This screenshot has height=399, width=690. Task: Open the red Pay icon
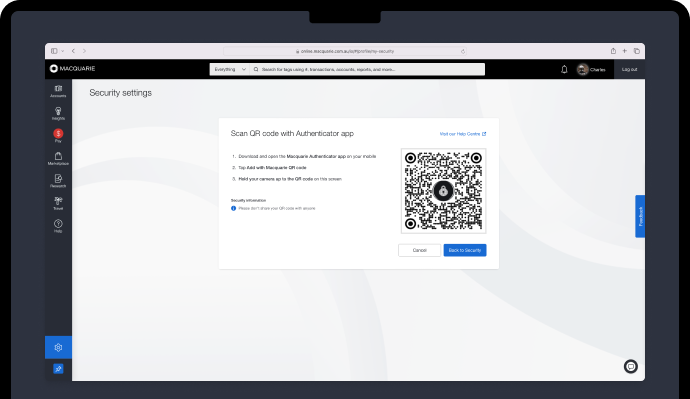point(58,135)
